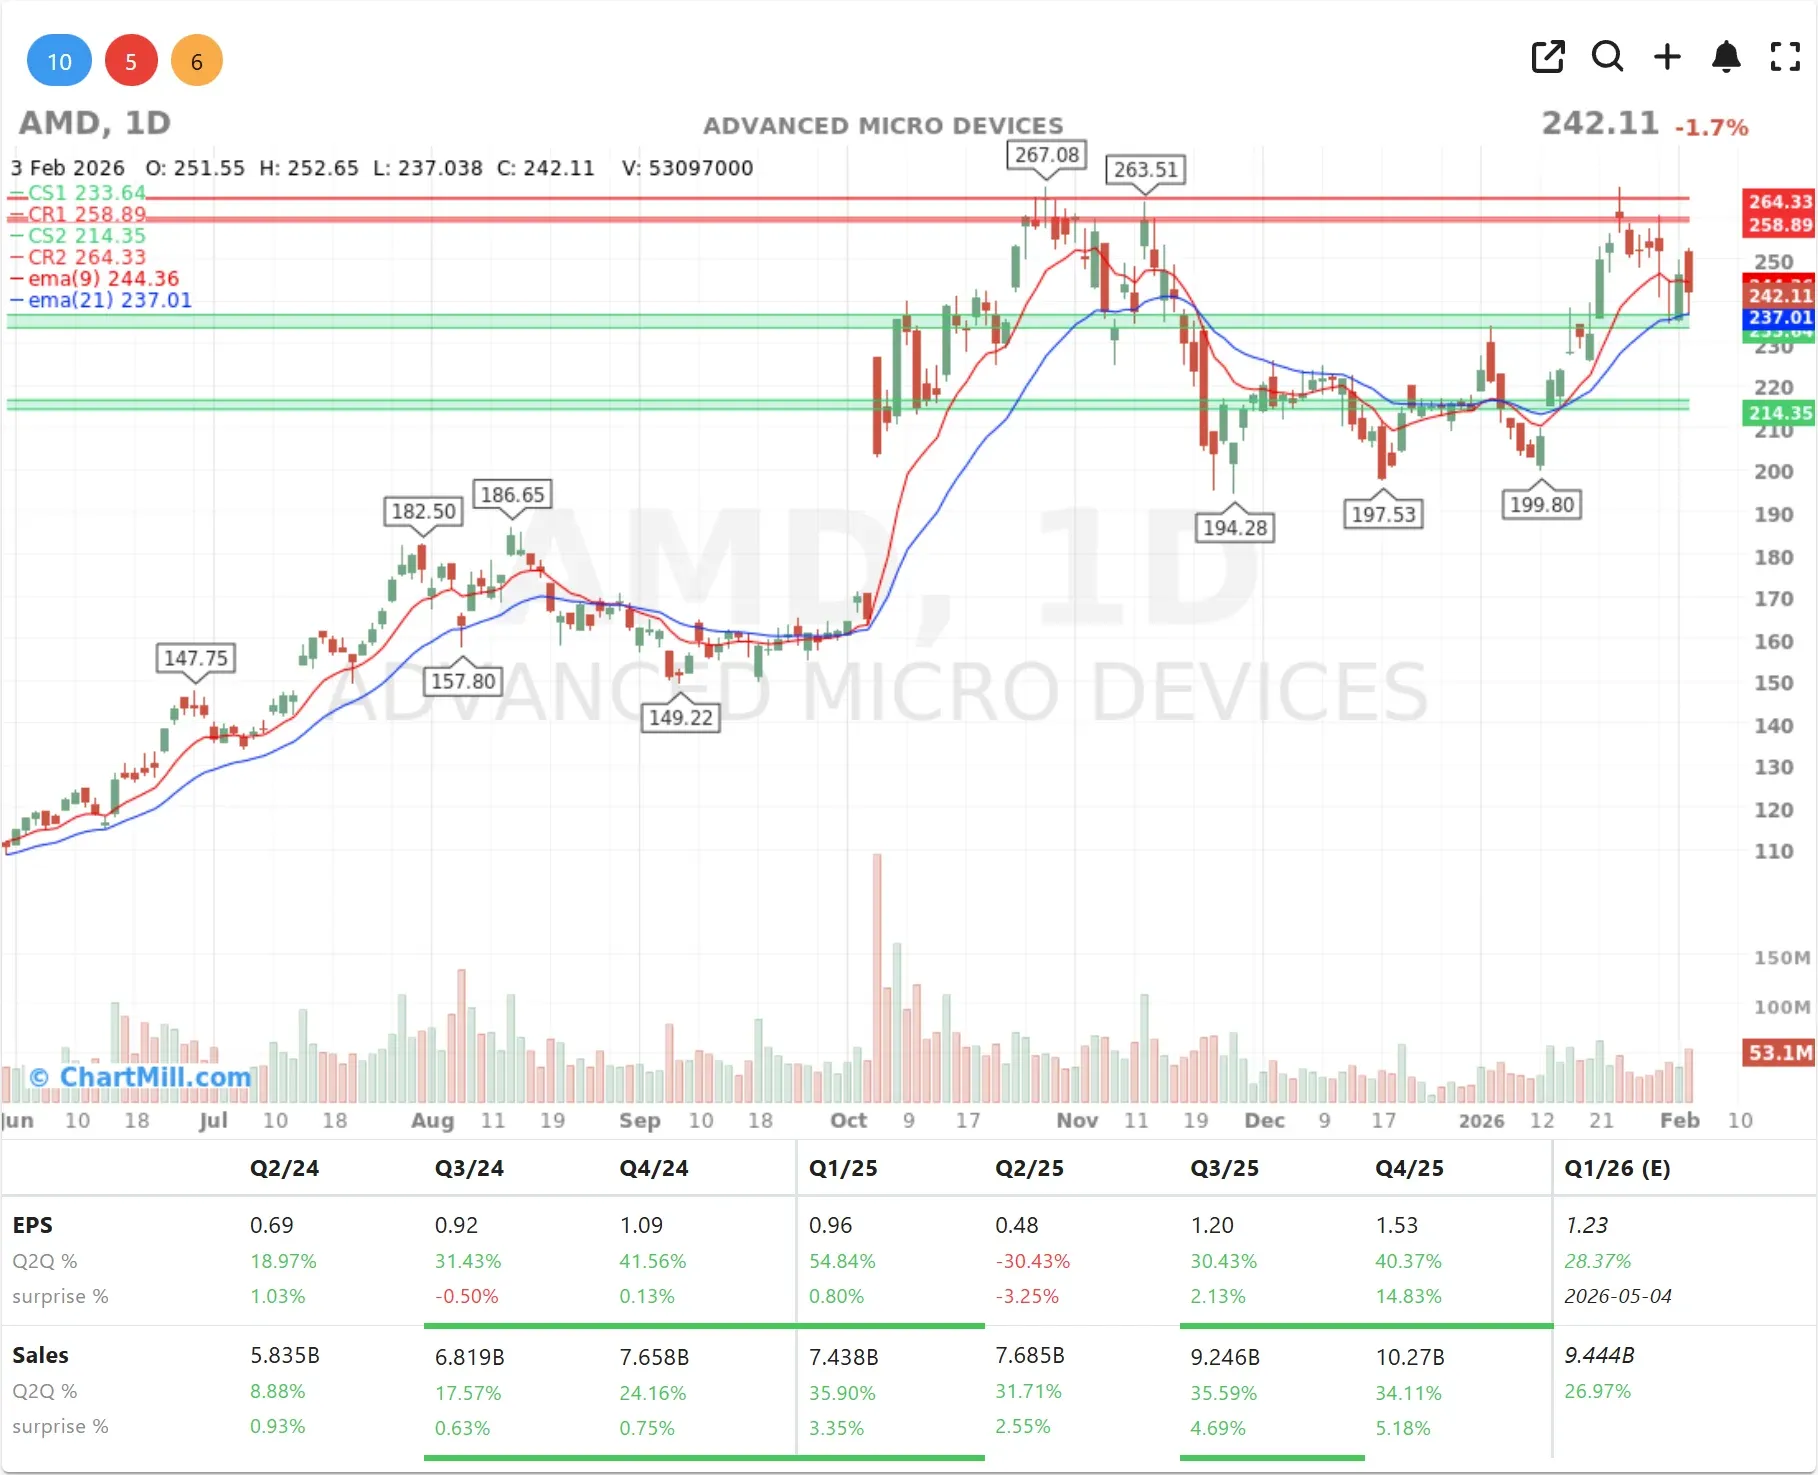Toggle the ema(9) indicator in the legend
1818x1475 pixels.
coord(100,279)
